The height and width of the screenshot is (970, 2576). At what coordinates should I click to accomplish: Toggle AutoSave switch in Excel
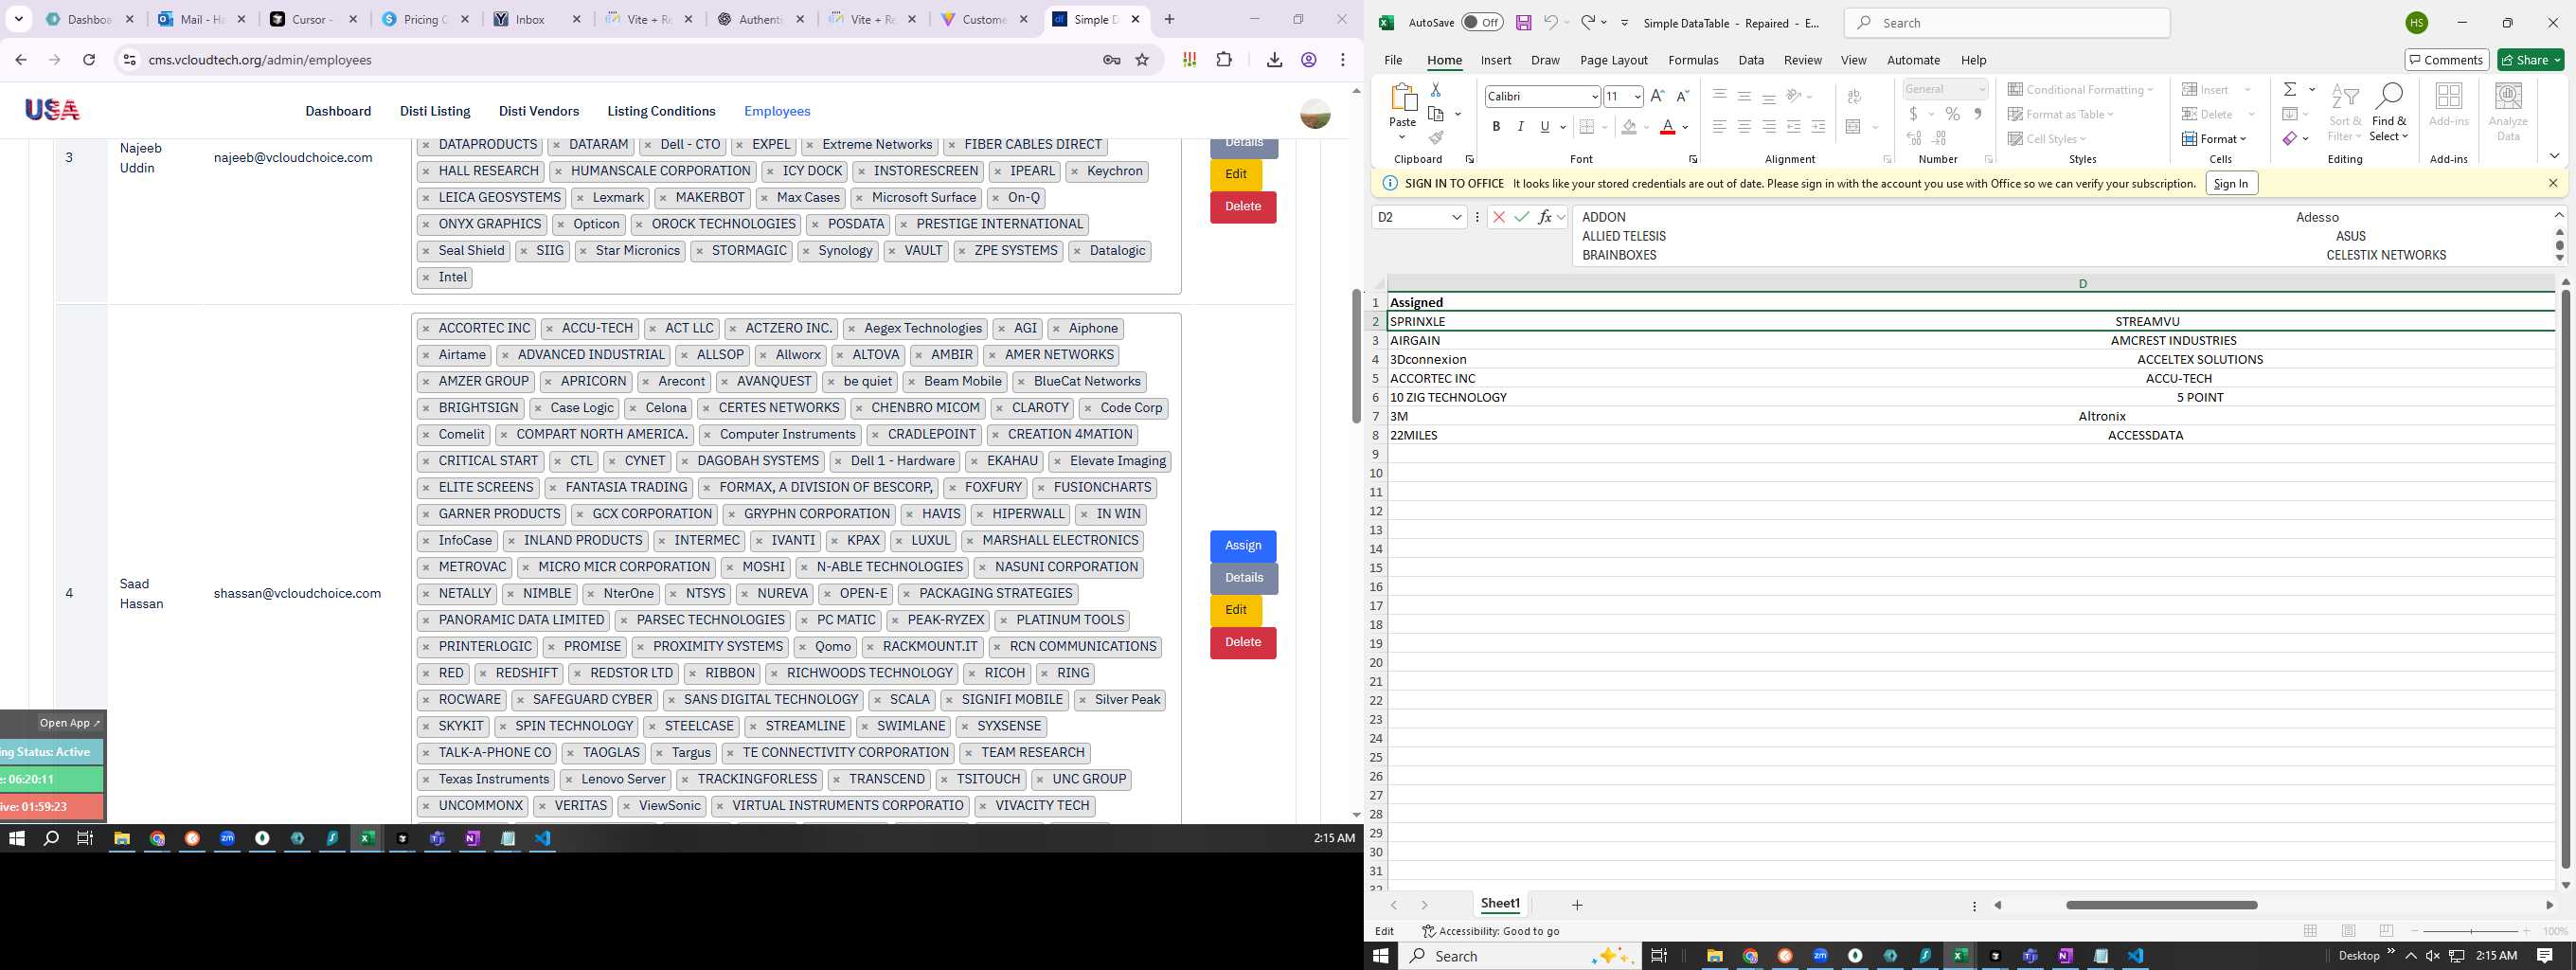(1482, 23)
